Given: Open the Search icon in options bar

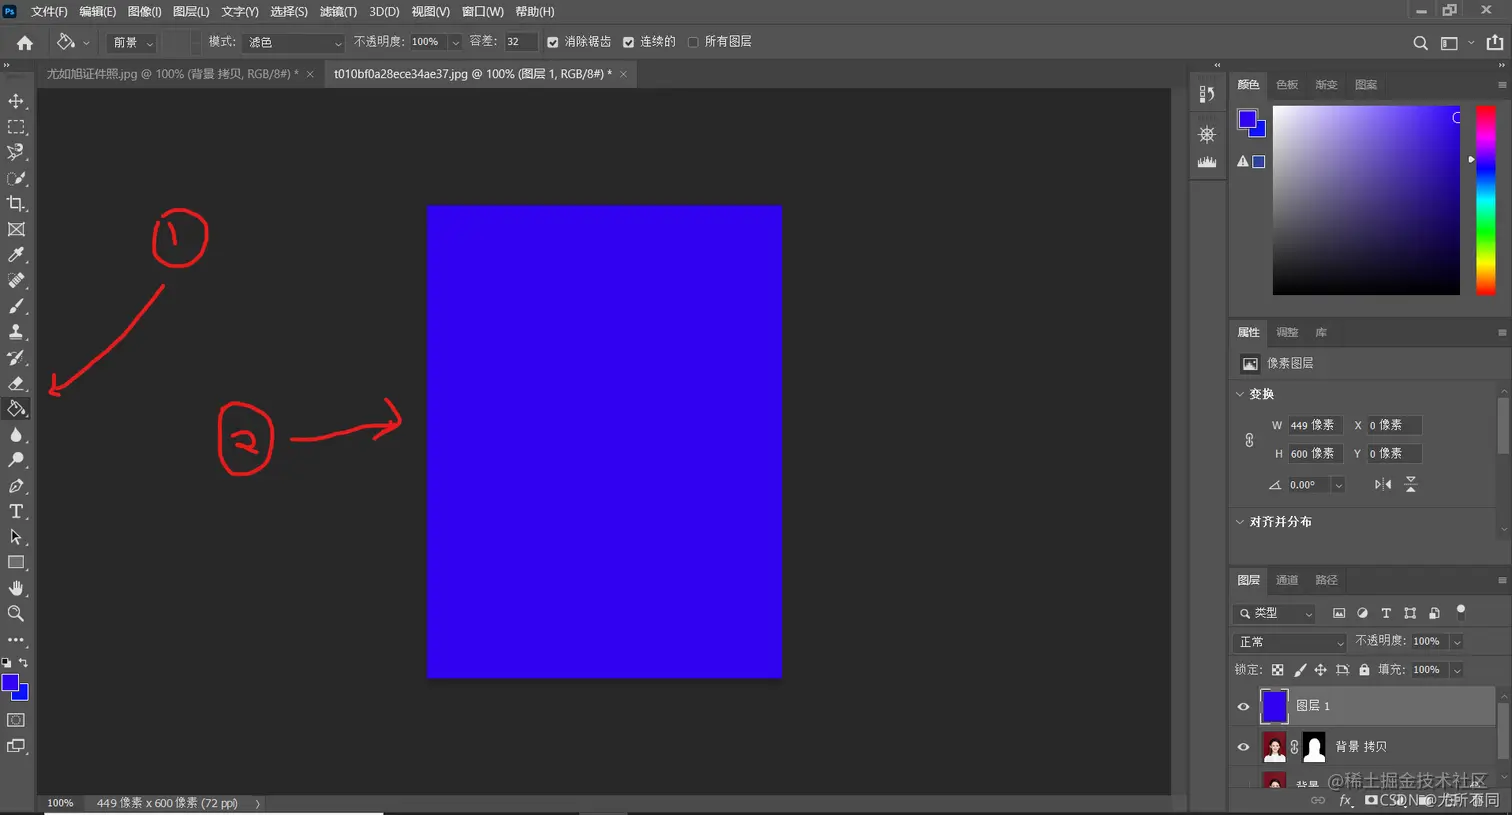Looking at the screenshot, I should (x=1420, y=43).
